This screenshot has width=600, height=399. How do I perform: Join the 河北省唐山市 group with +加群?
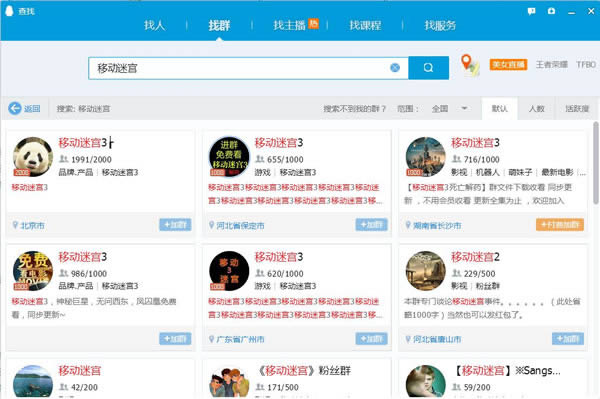[x=568, y=339]
